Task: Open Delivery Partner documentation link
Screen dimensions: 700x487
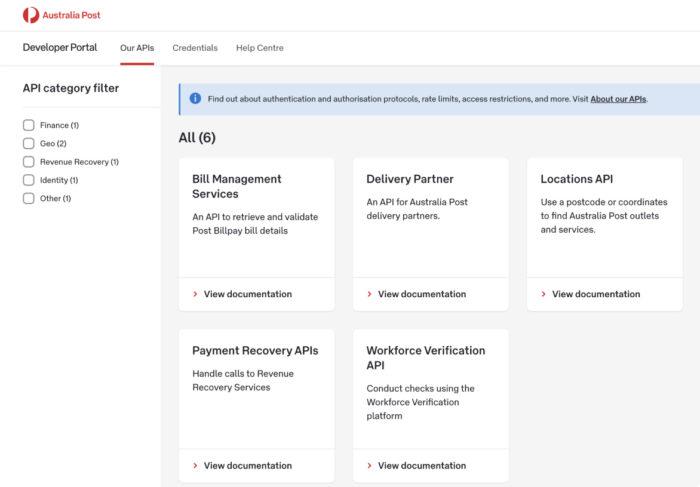Action: click(x=421, y=294)
